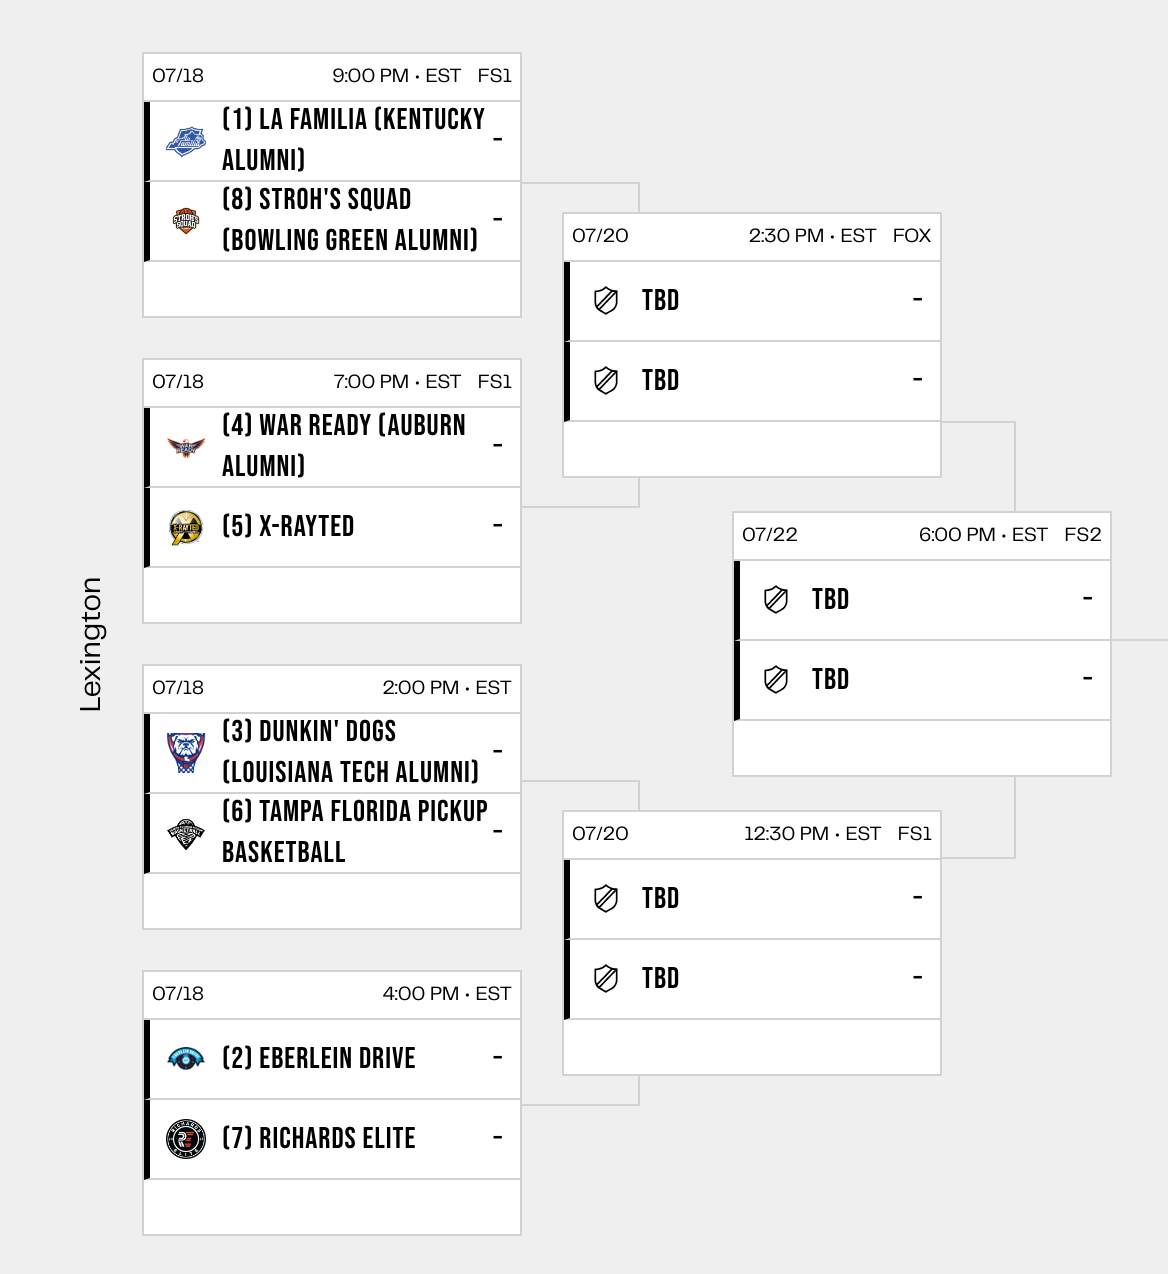Click bottom TBD shield in 12:30 PM FS1 game
Viewport: 1168px width, 1274px height.
point(606,979)
